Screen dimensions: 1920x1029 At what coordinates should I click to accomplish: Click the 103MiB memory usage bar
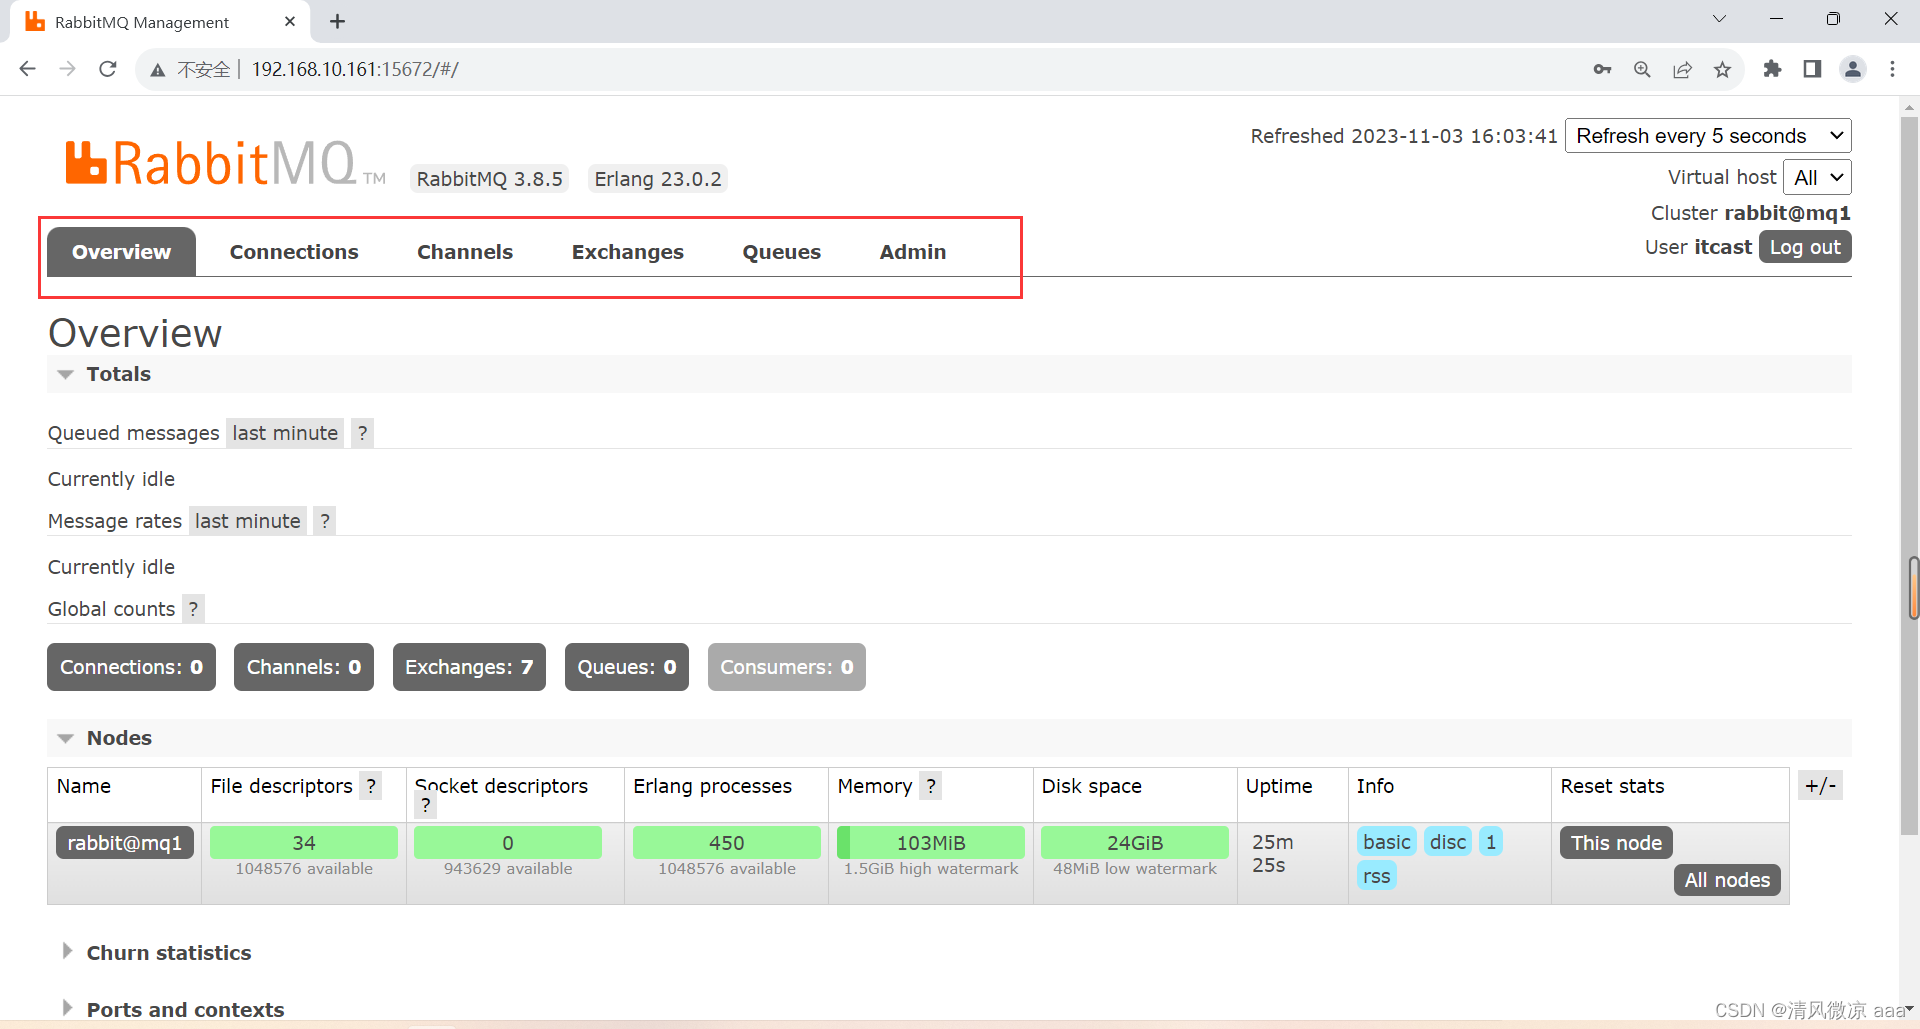tap(931, 843)
